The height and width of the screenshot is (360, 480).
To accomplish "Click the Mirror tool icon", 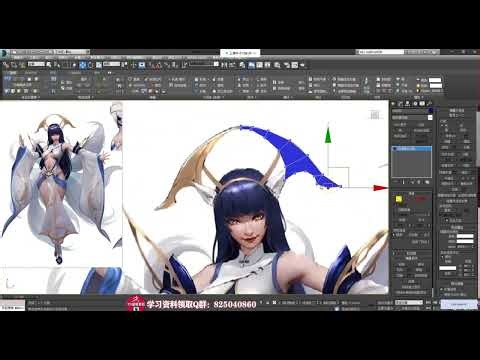I will [224, 65].
